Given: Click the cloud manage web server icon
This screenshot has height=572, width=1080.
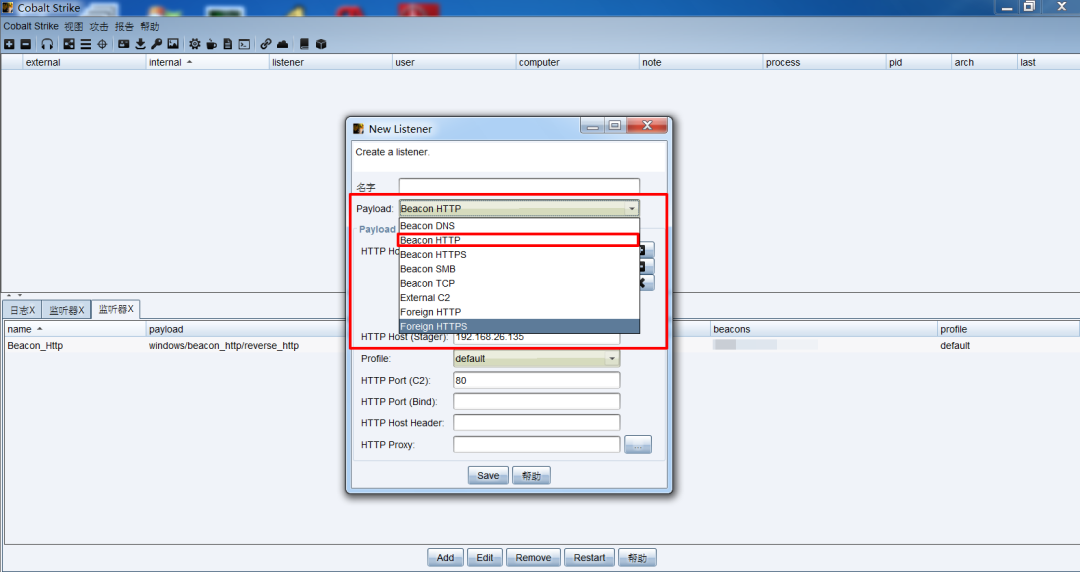Looking at the screenshot, I should coord(282,44).
